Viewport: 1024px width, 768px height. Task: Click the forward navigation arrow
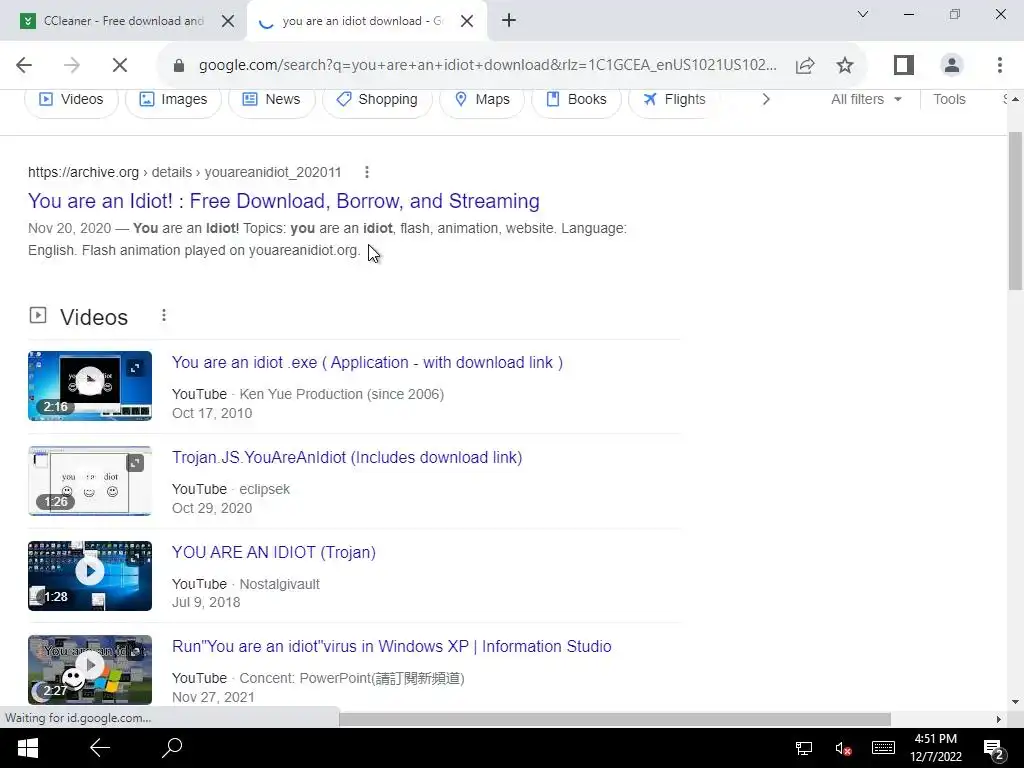[x=72, y=65]
